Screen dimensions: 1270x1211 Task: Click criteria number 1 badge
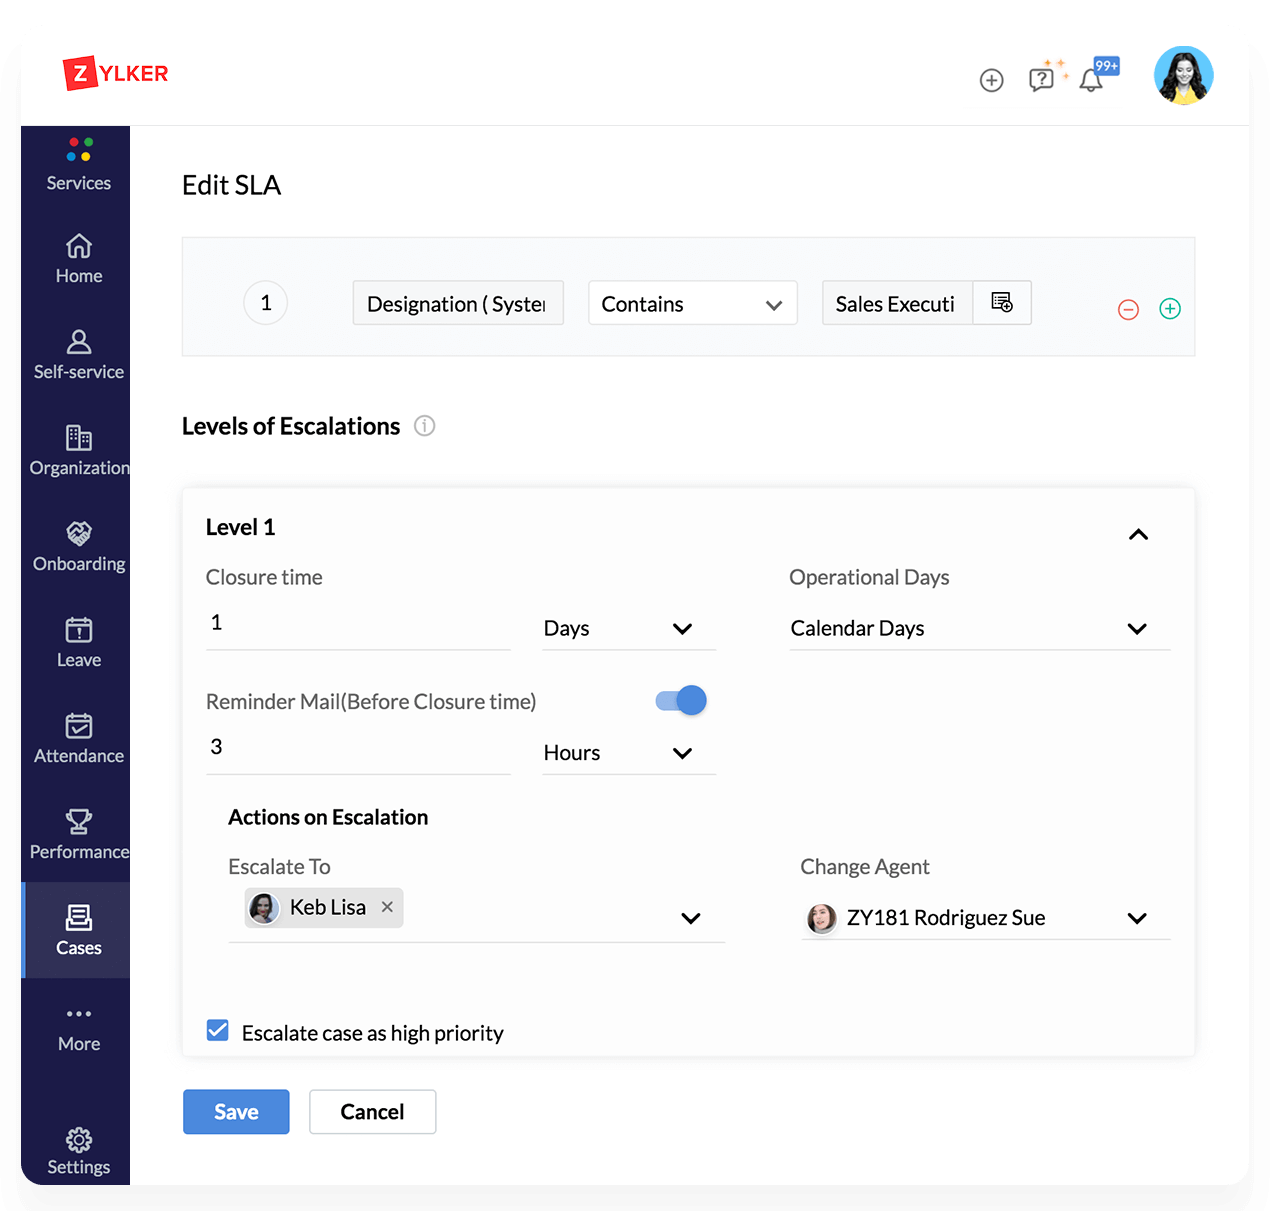[266, 303]
